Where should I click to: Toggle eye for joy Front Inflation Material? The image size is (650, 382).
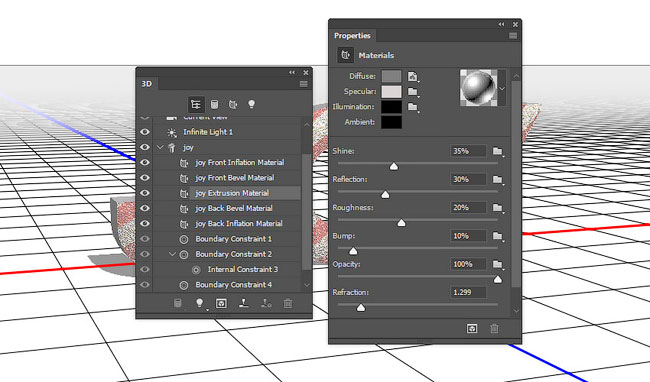click(144, 162)
